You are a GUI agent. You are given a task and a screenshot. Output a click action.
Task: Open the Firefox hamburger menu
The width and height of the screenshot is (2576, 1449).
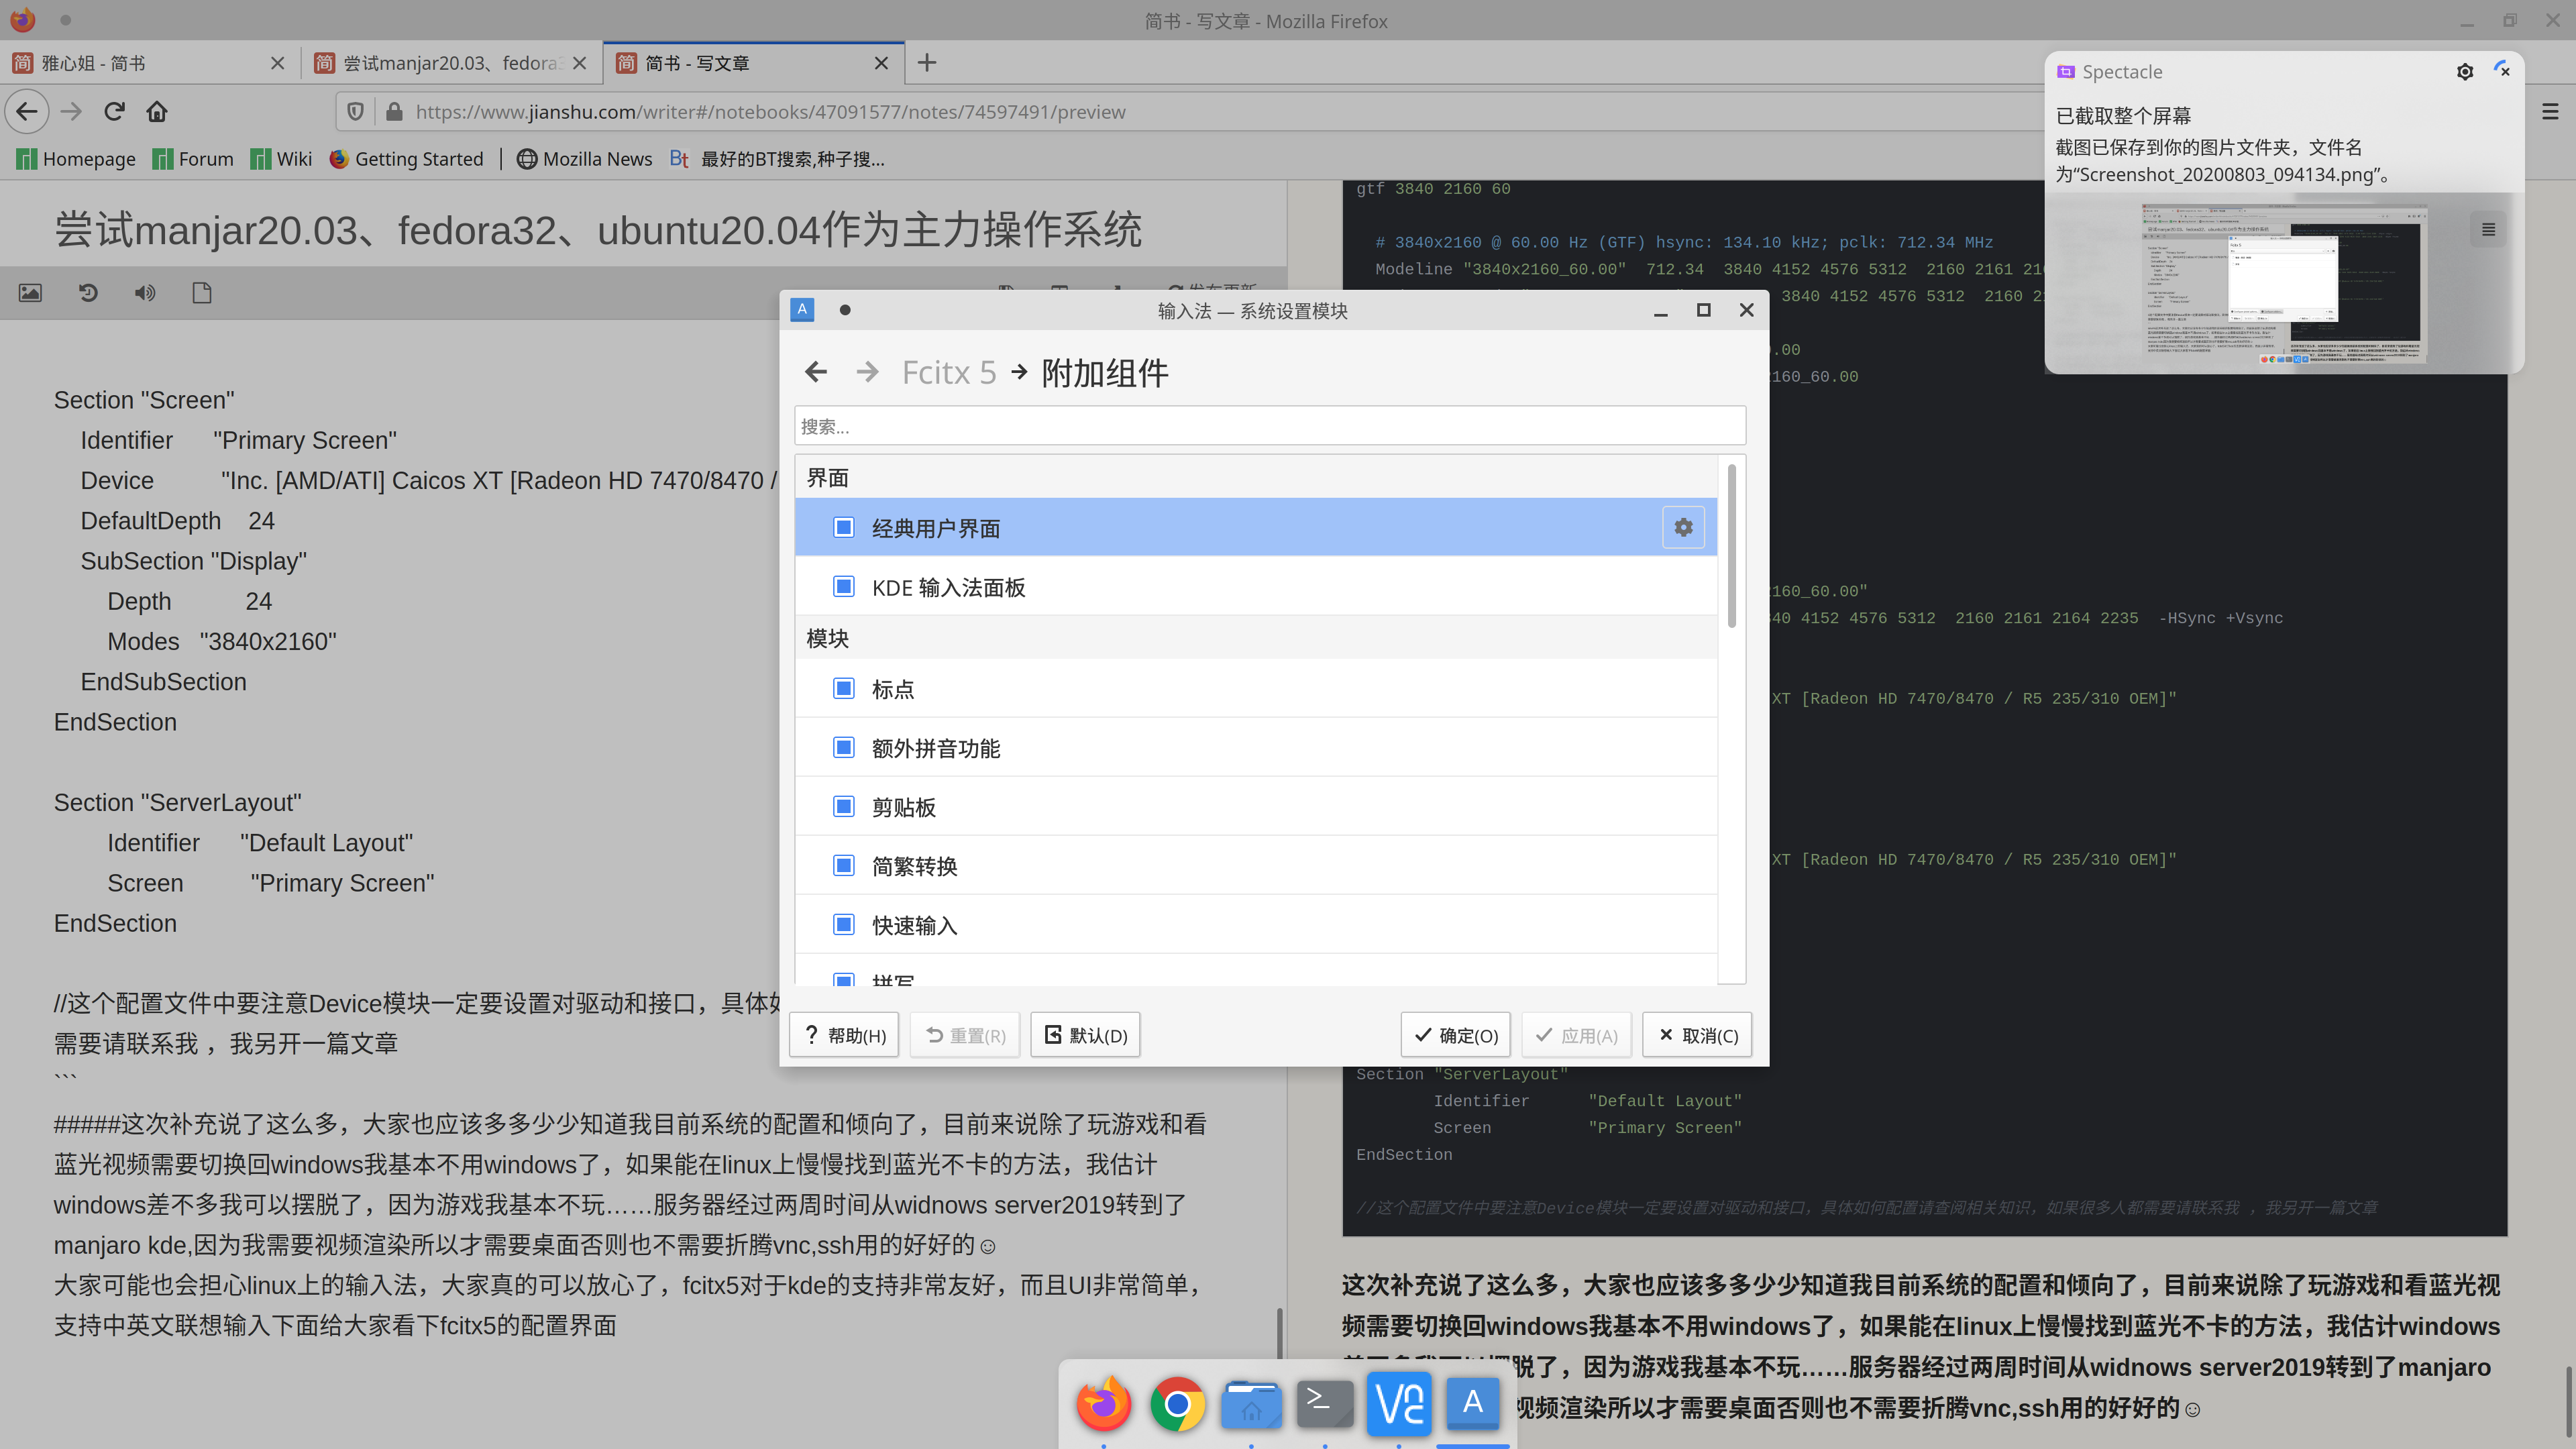pyautogui.click(x=2550, y=111)
